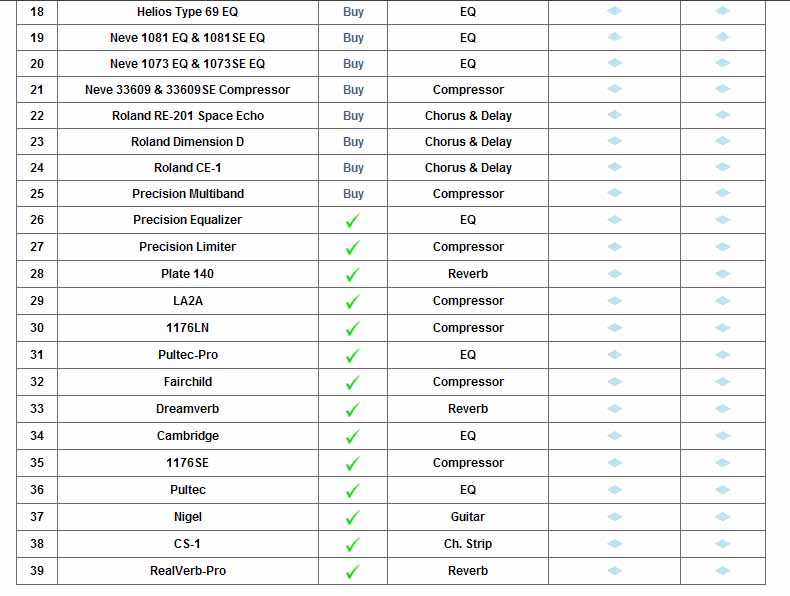Click the Guitar category cell for Nigel
Viewport: 790px width, 596px height.
click(468, 517)
